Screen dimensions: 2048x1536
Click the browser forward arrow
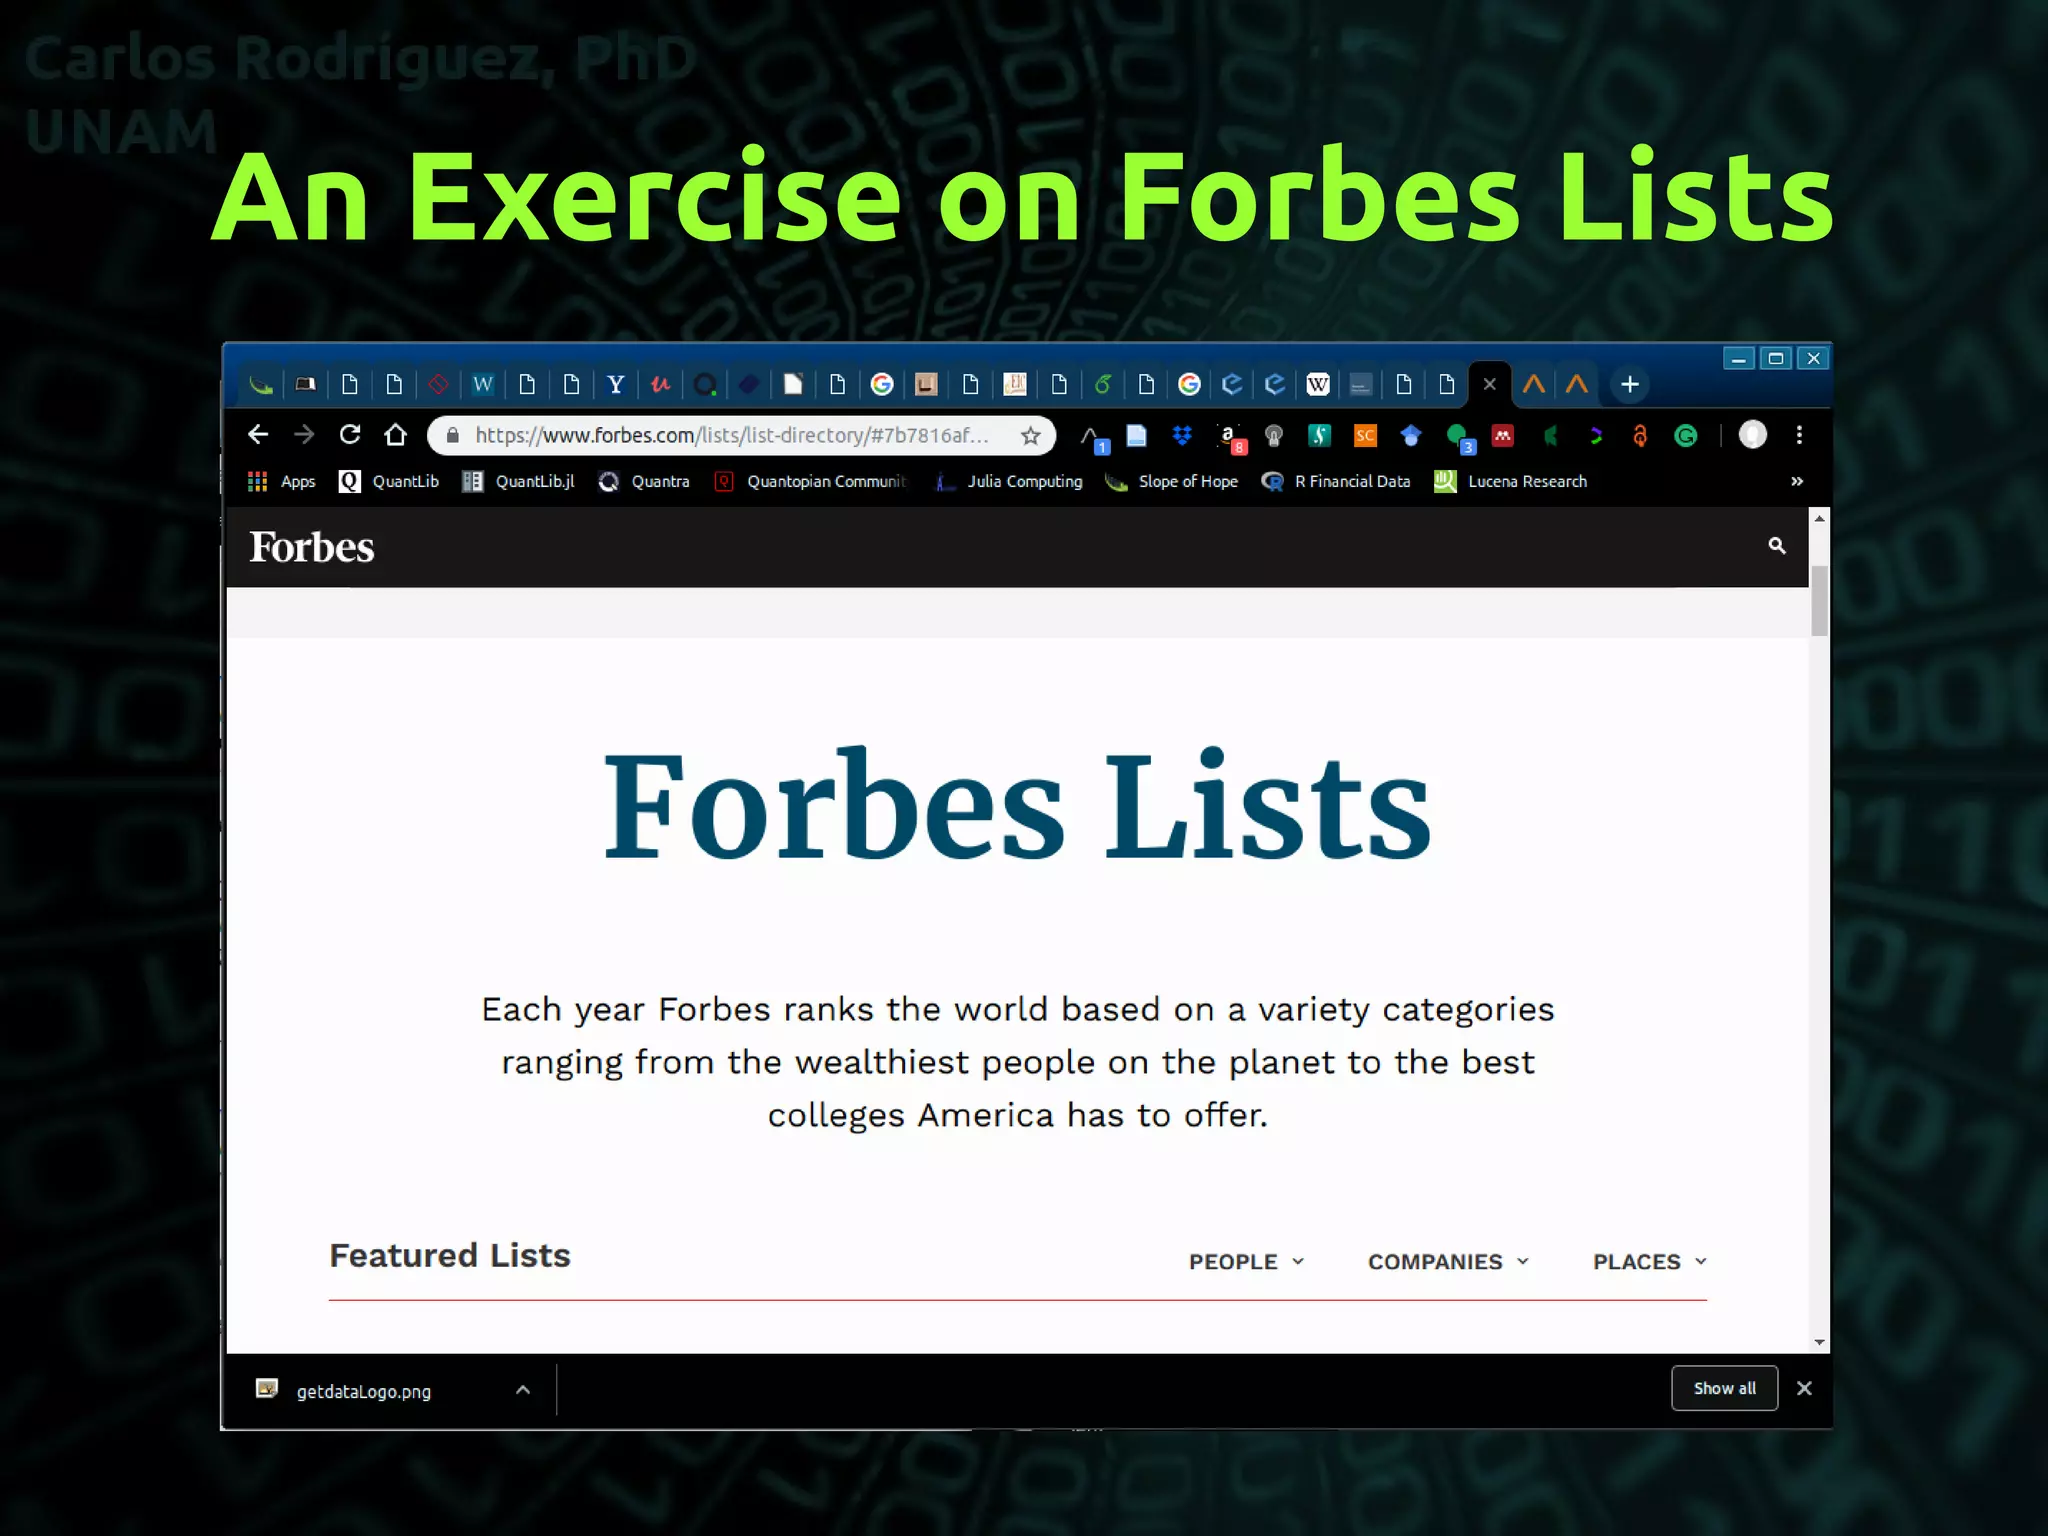pyautogui.click(x=304, y=434)
